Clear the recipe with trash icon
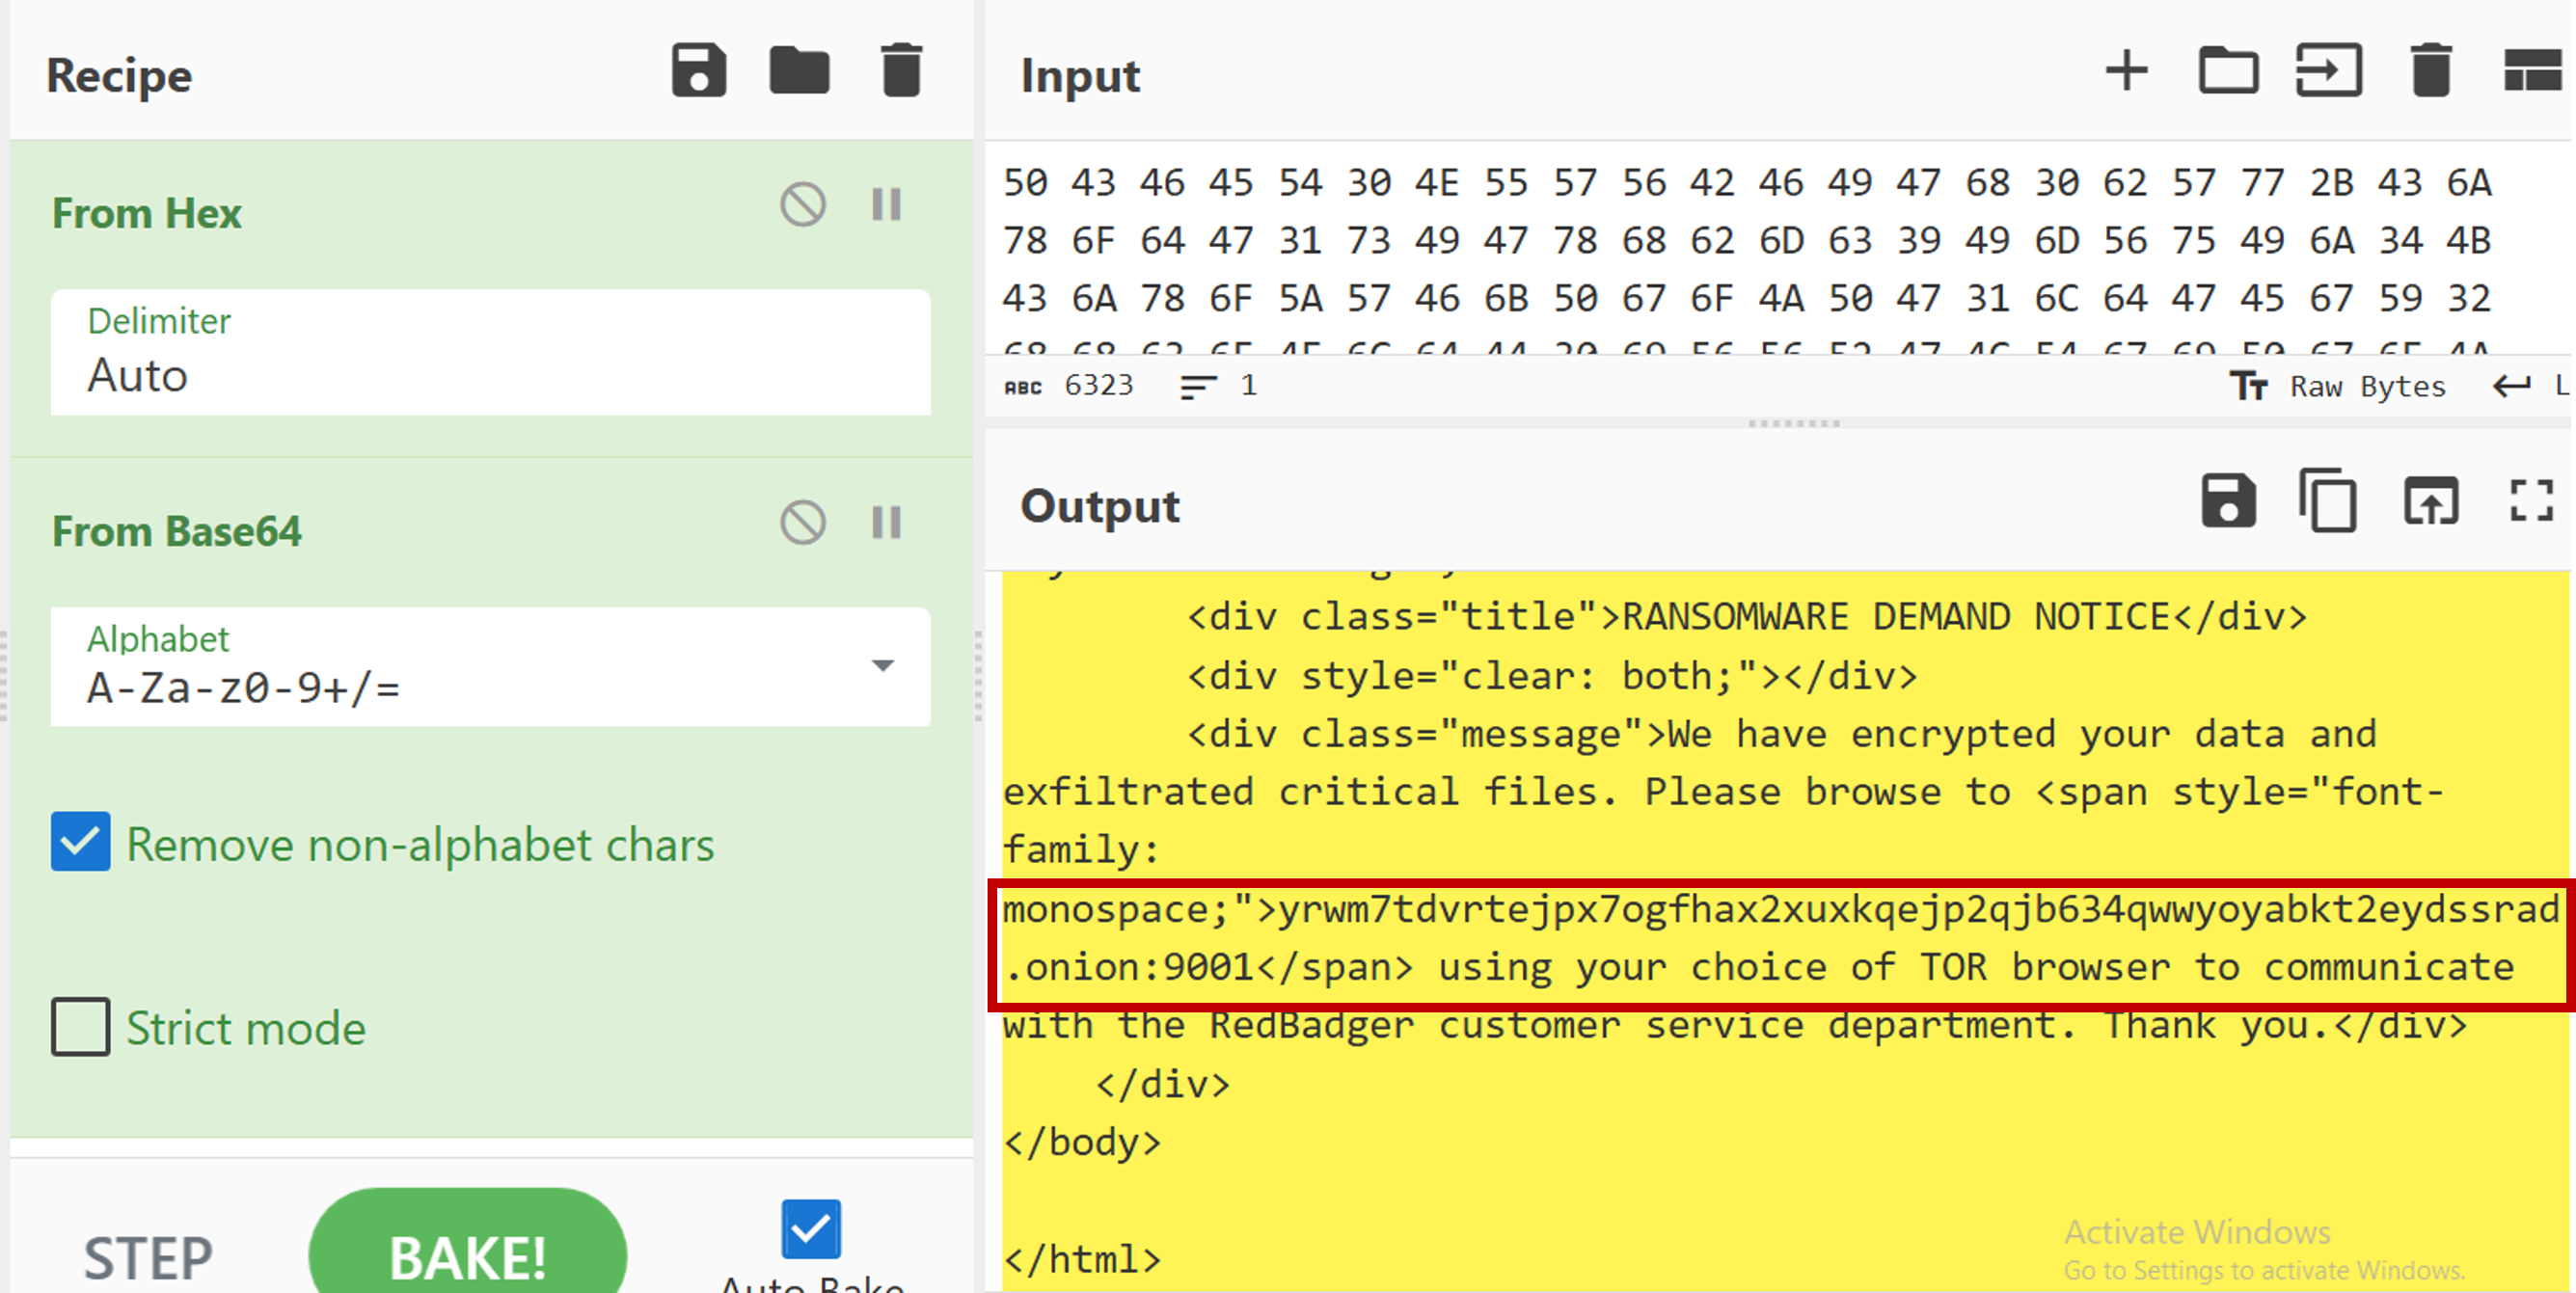2576x1293 pixels. [x=901, y=71]
